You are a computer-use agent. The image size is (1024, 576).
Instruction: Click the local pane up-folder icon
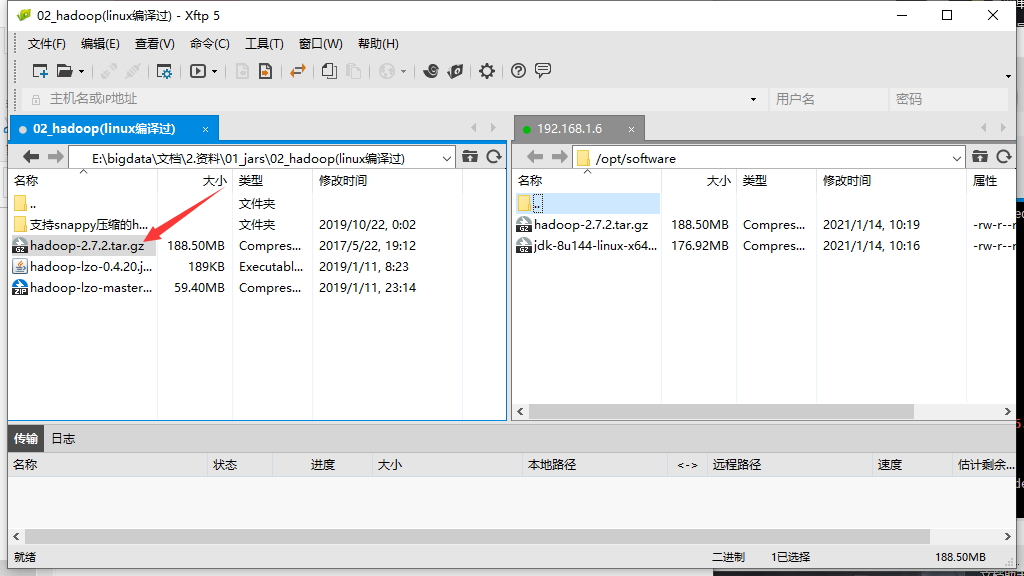pyautogui.click(x=470, y=156)
